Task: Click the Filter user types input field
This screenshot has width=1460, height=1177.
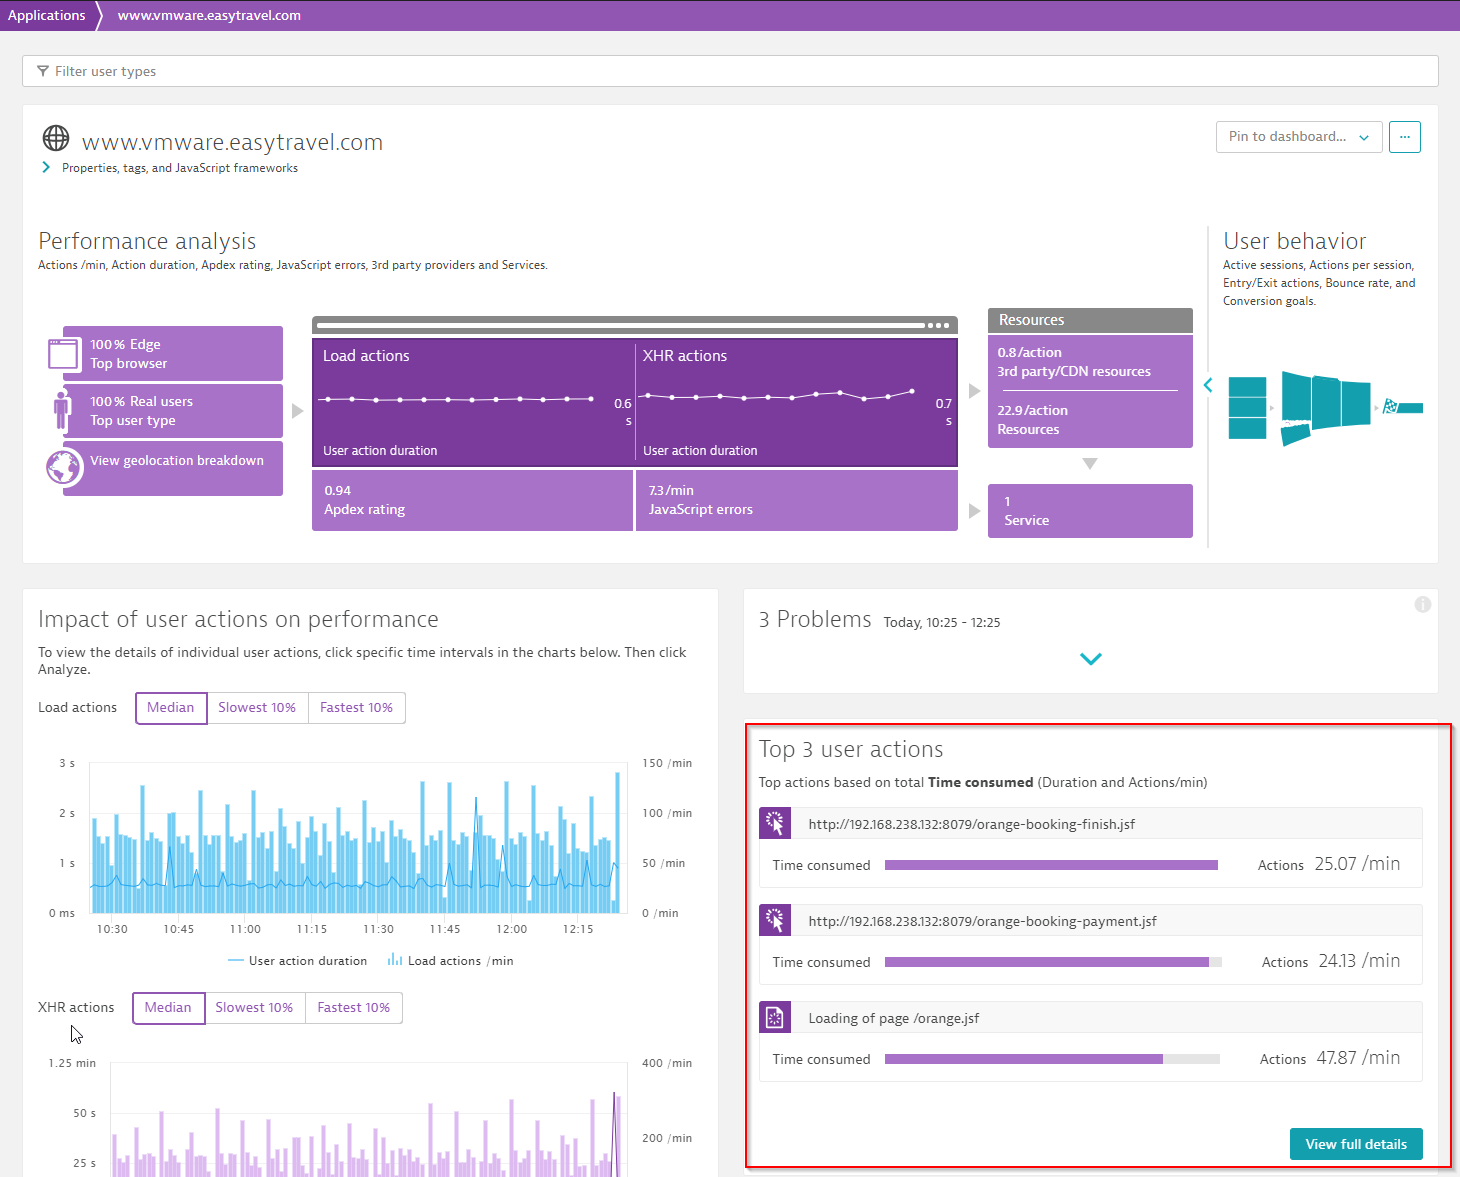Action: (730, 71)
